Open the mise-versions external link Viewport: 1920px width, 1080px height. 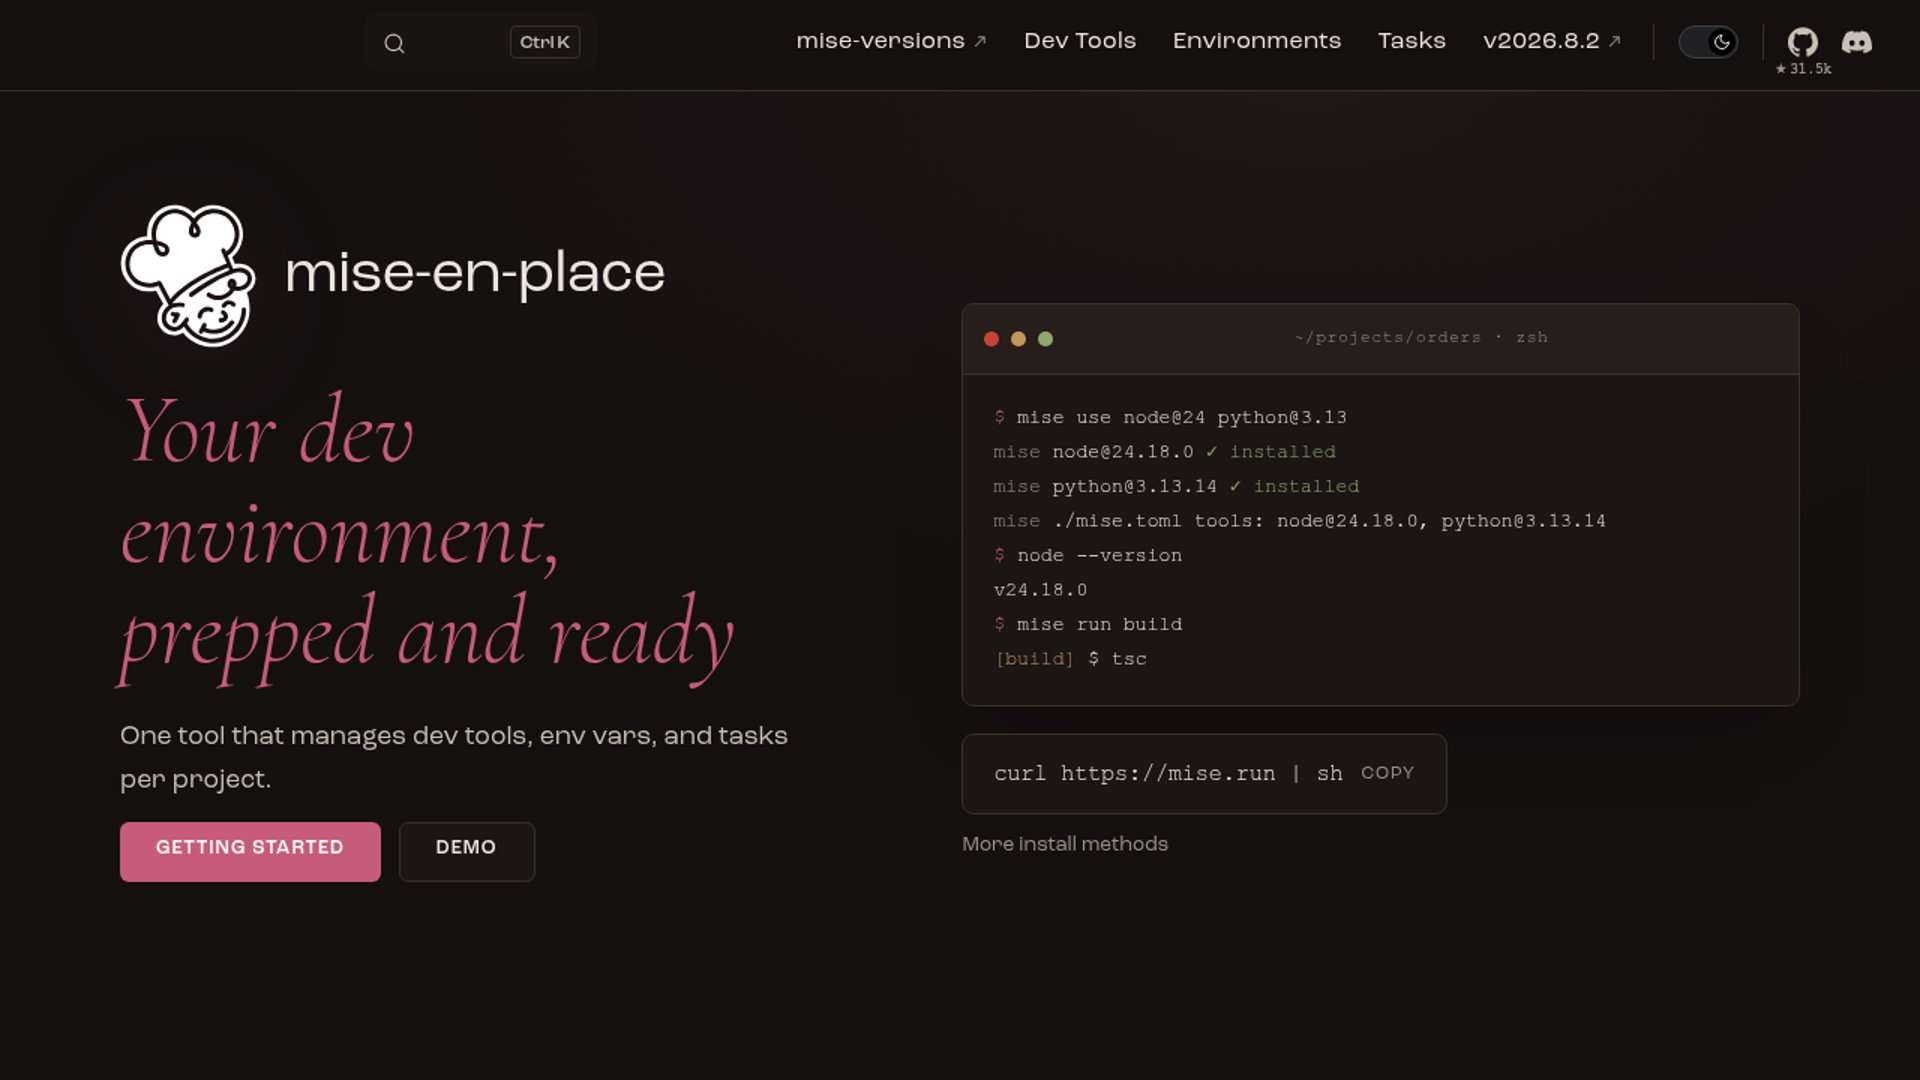click(891, 41)
